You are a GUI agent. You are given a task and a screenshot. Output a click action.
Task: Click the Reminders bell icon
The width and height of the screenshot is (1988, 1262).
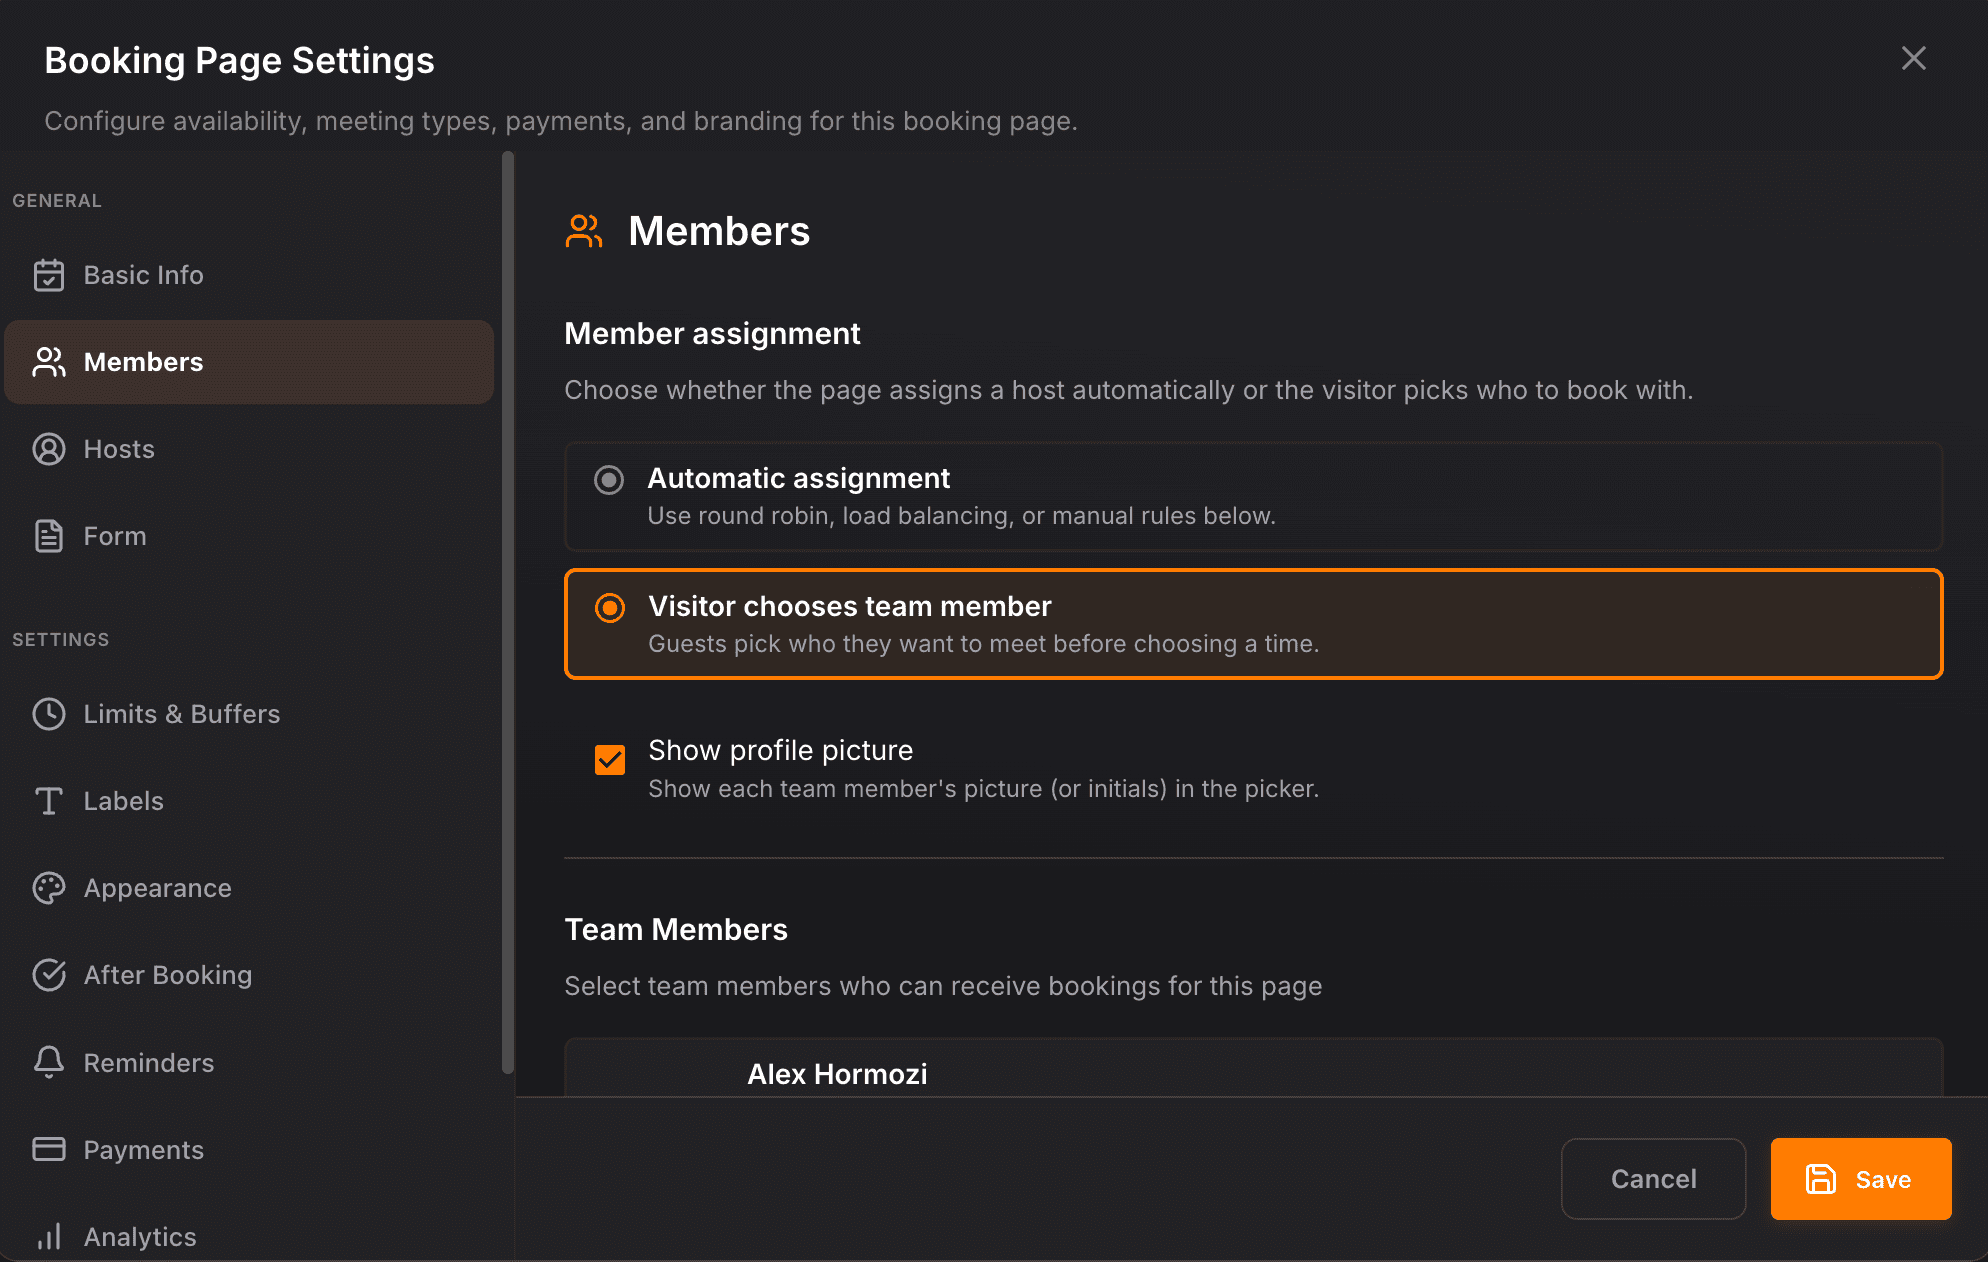tap(48, 1062)
